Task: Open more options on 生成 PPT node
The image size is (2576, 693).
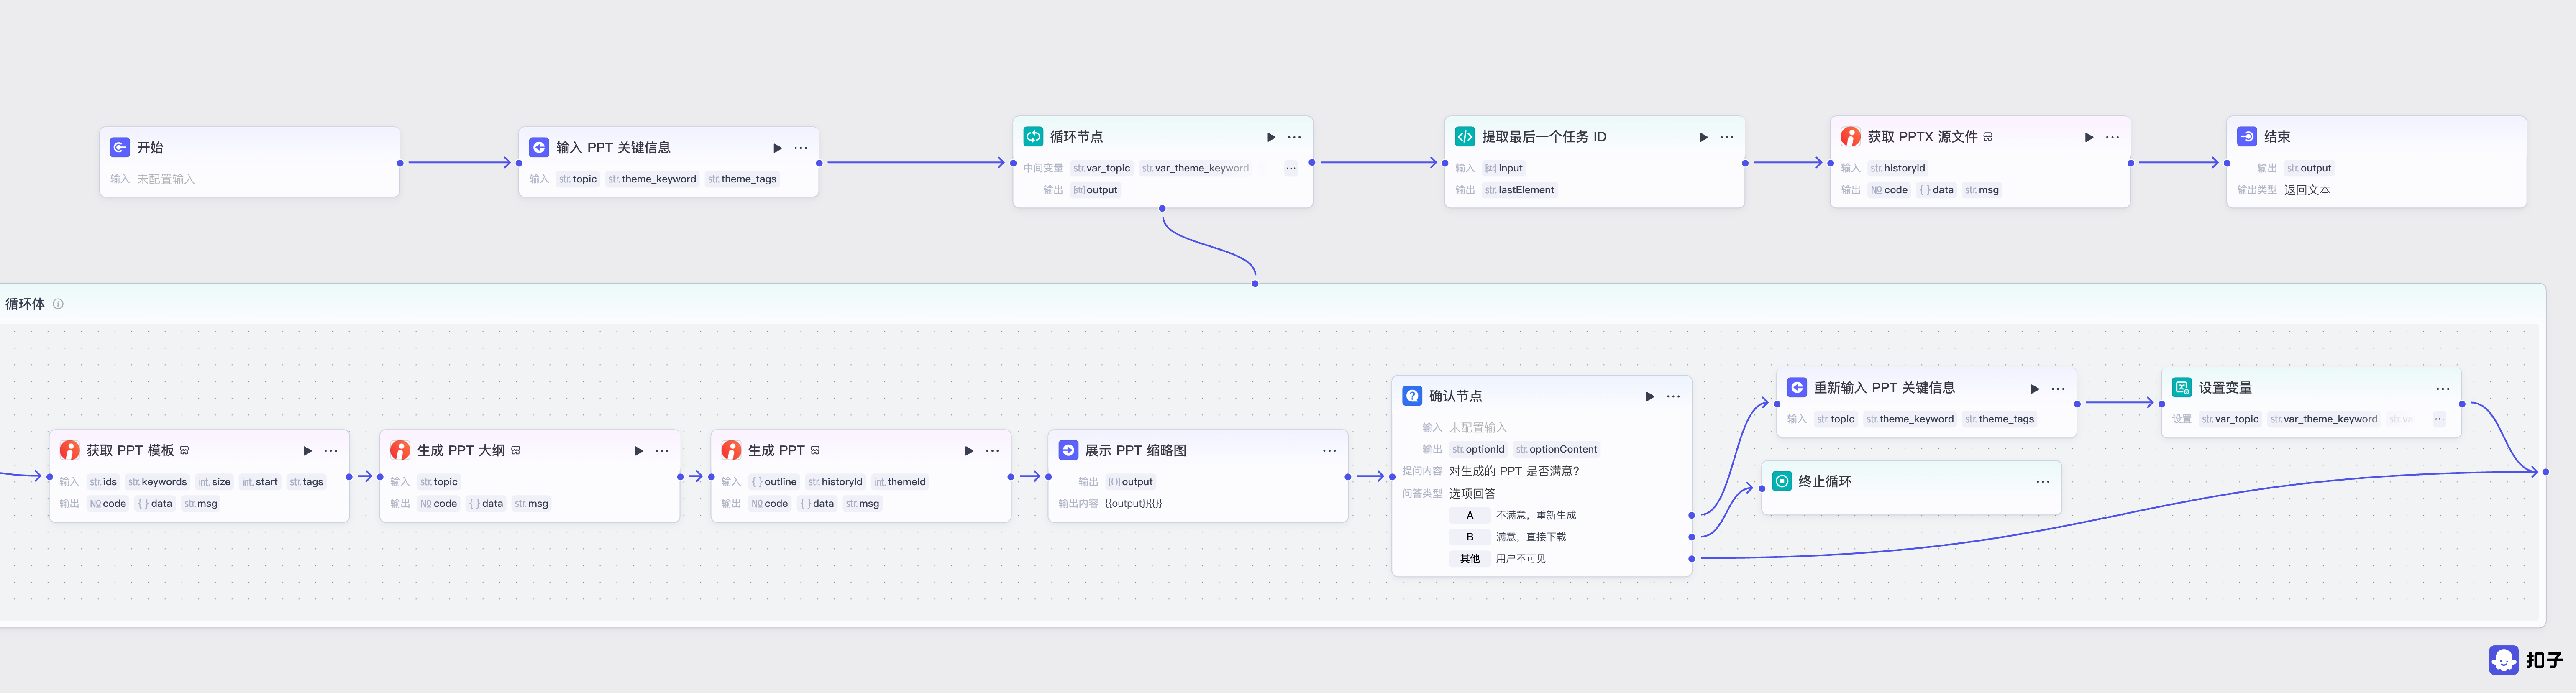Action: pyautogui.click(x=992, y=451)
